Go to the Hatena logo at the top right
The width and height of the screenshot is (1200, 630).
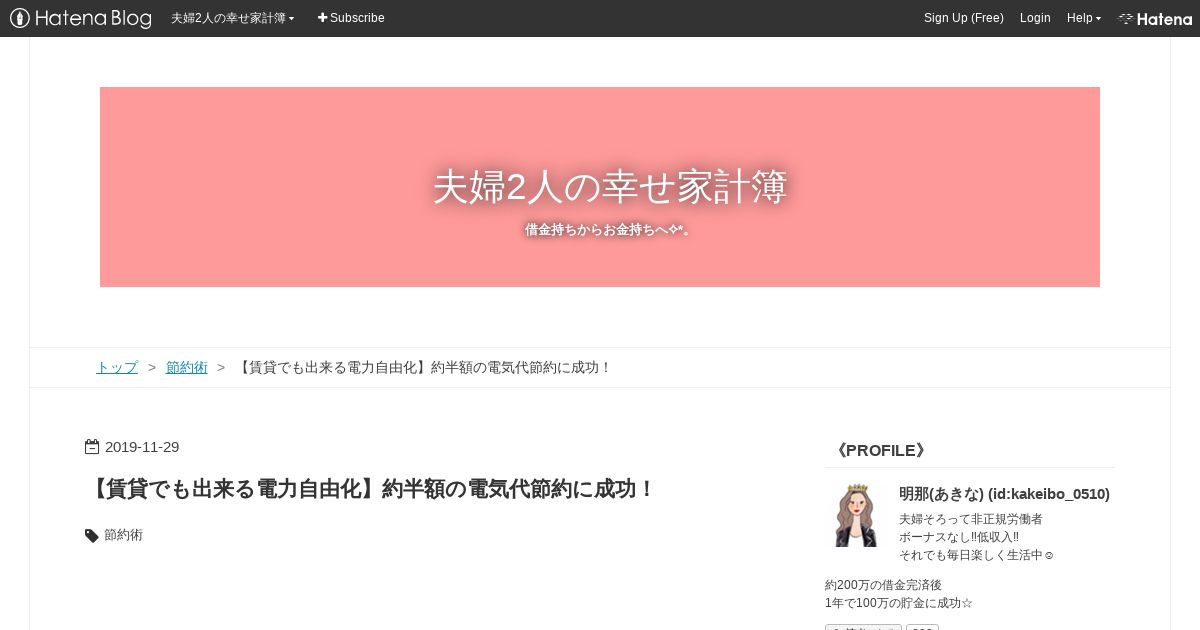tap(1155, 18)
